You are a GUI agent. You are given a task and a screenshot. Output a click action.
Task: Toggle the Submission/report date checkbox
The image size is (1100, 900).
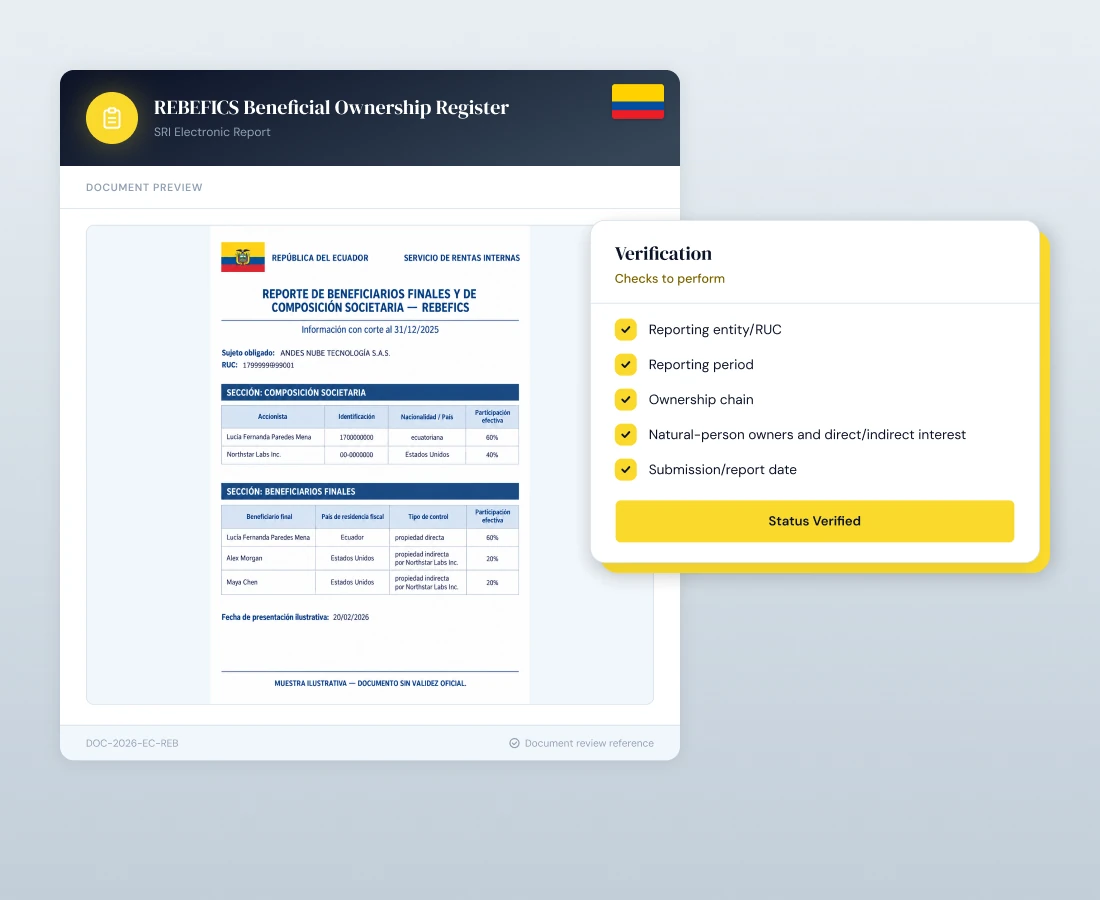626,469
